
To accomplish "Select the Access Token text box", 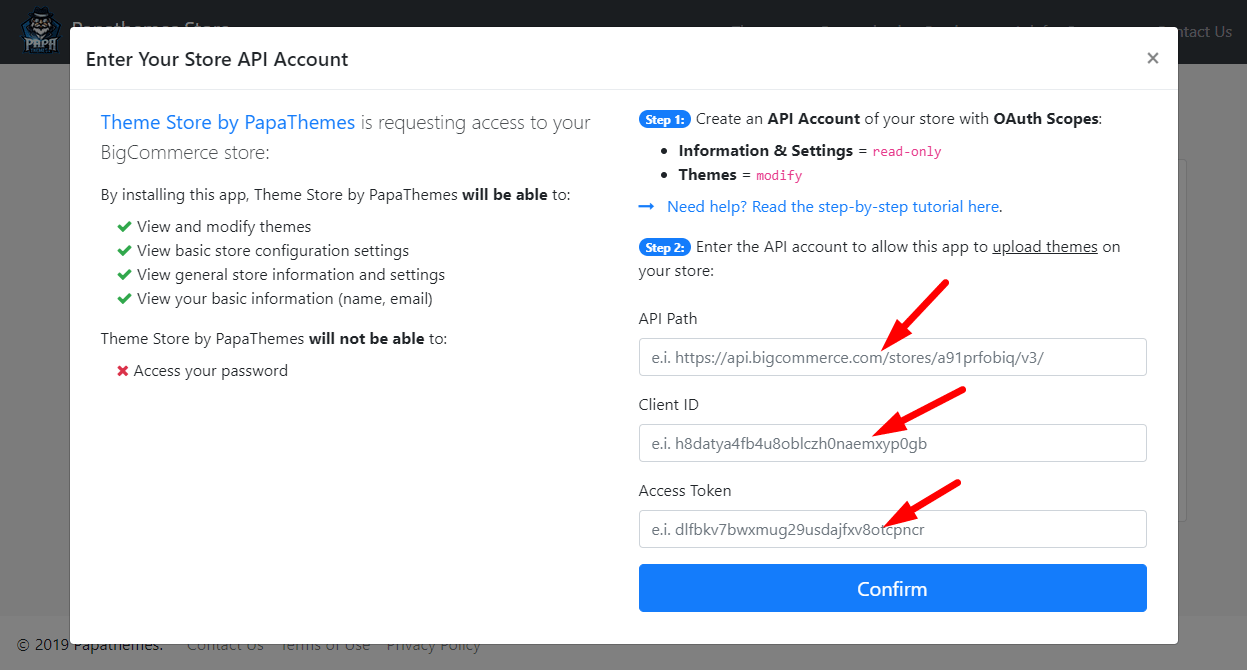I will click(x=892, y=529).
